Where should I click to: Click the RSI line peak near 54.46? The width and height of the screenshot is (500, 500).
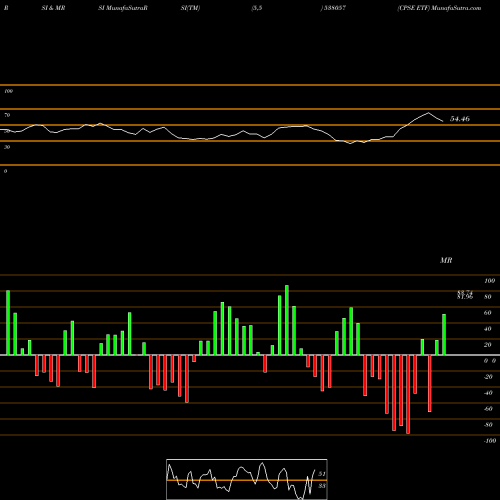tap(428, 113)
